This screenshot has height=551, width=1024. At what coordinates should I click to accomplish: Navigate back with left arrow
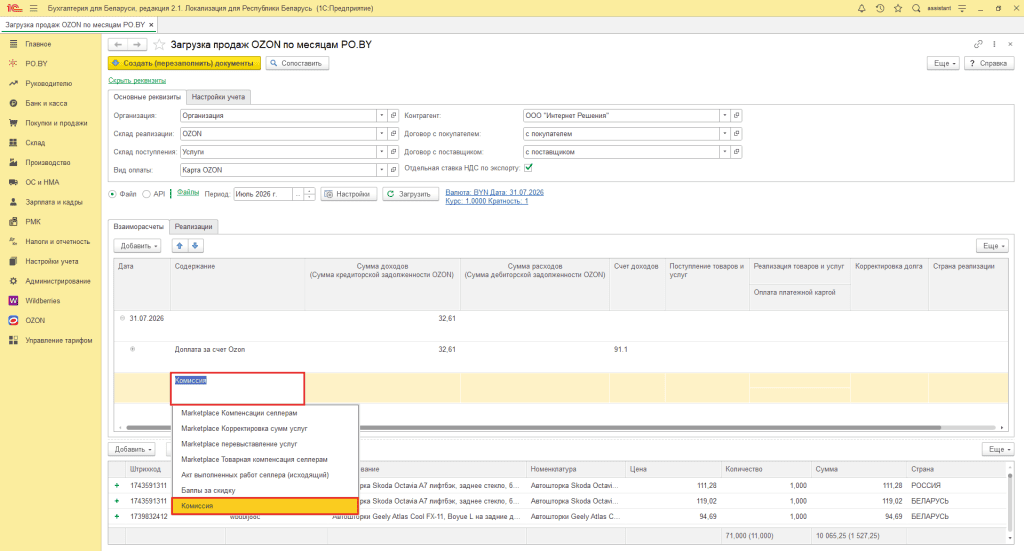(x=118, y=44)
